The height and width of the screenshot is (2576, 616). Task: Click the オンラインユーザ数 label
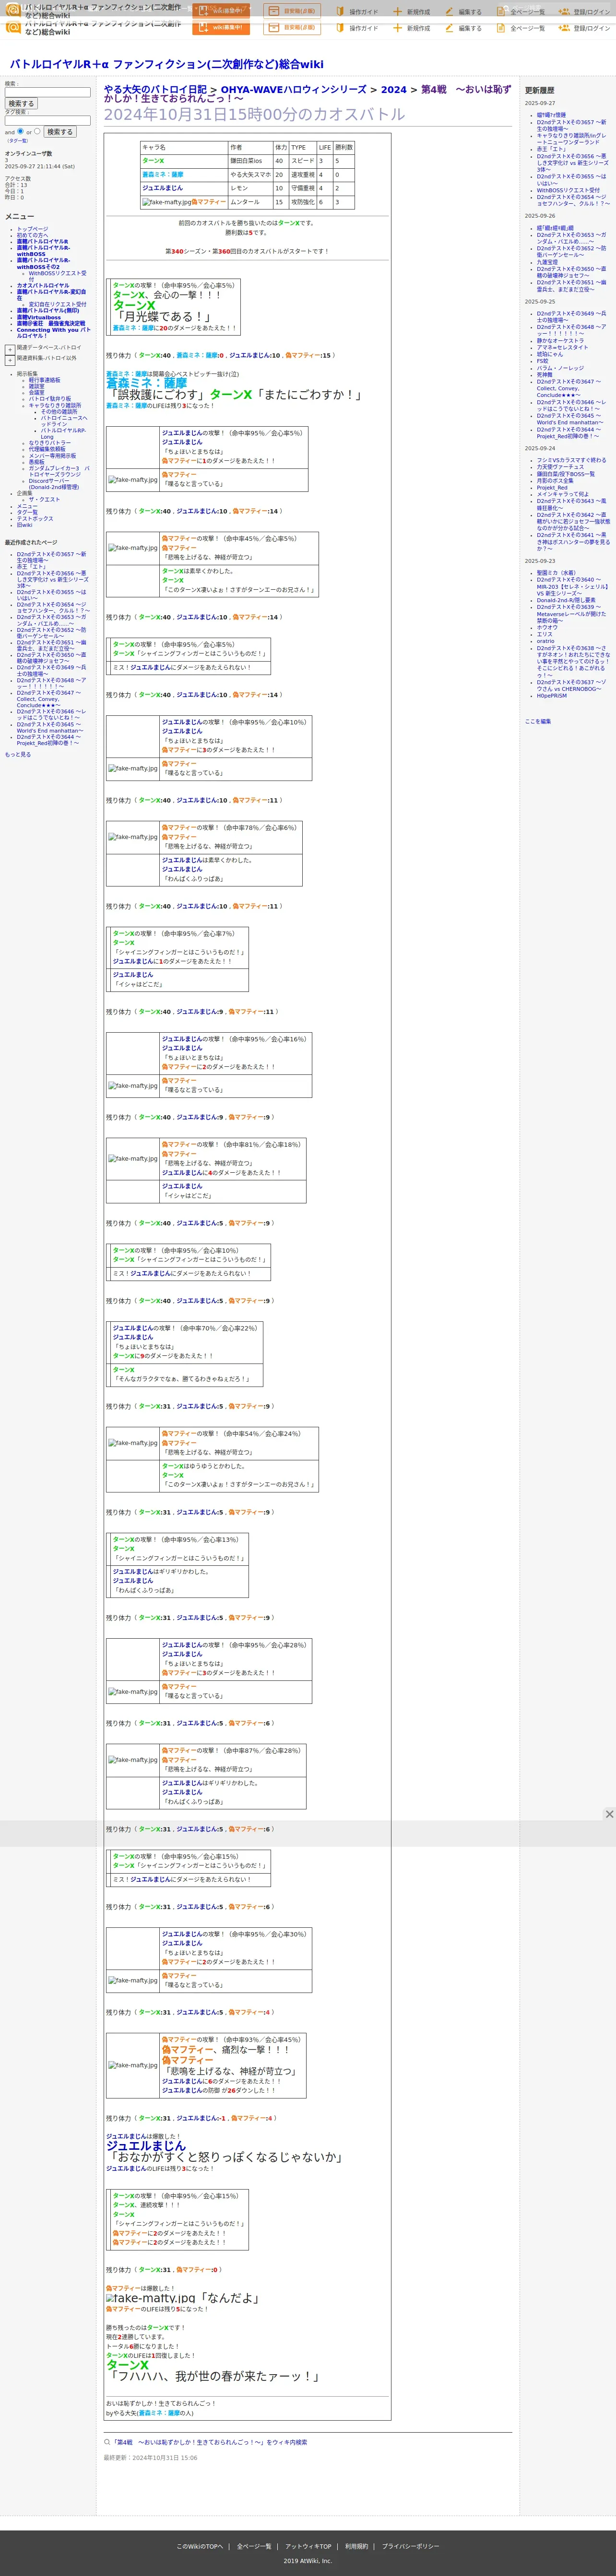(x=28, y=153)
